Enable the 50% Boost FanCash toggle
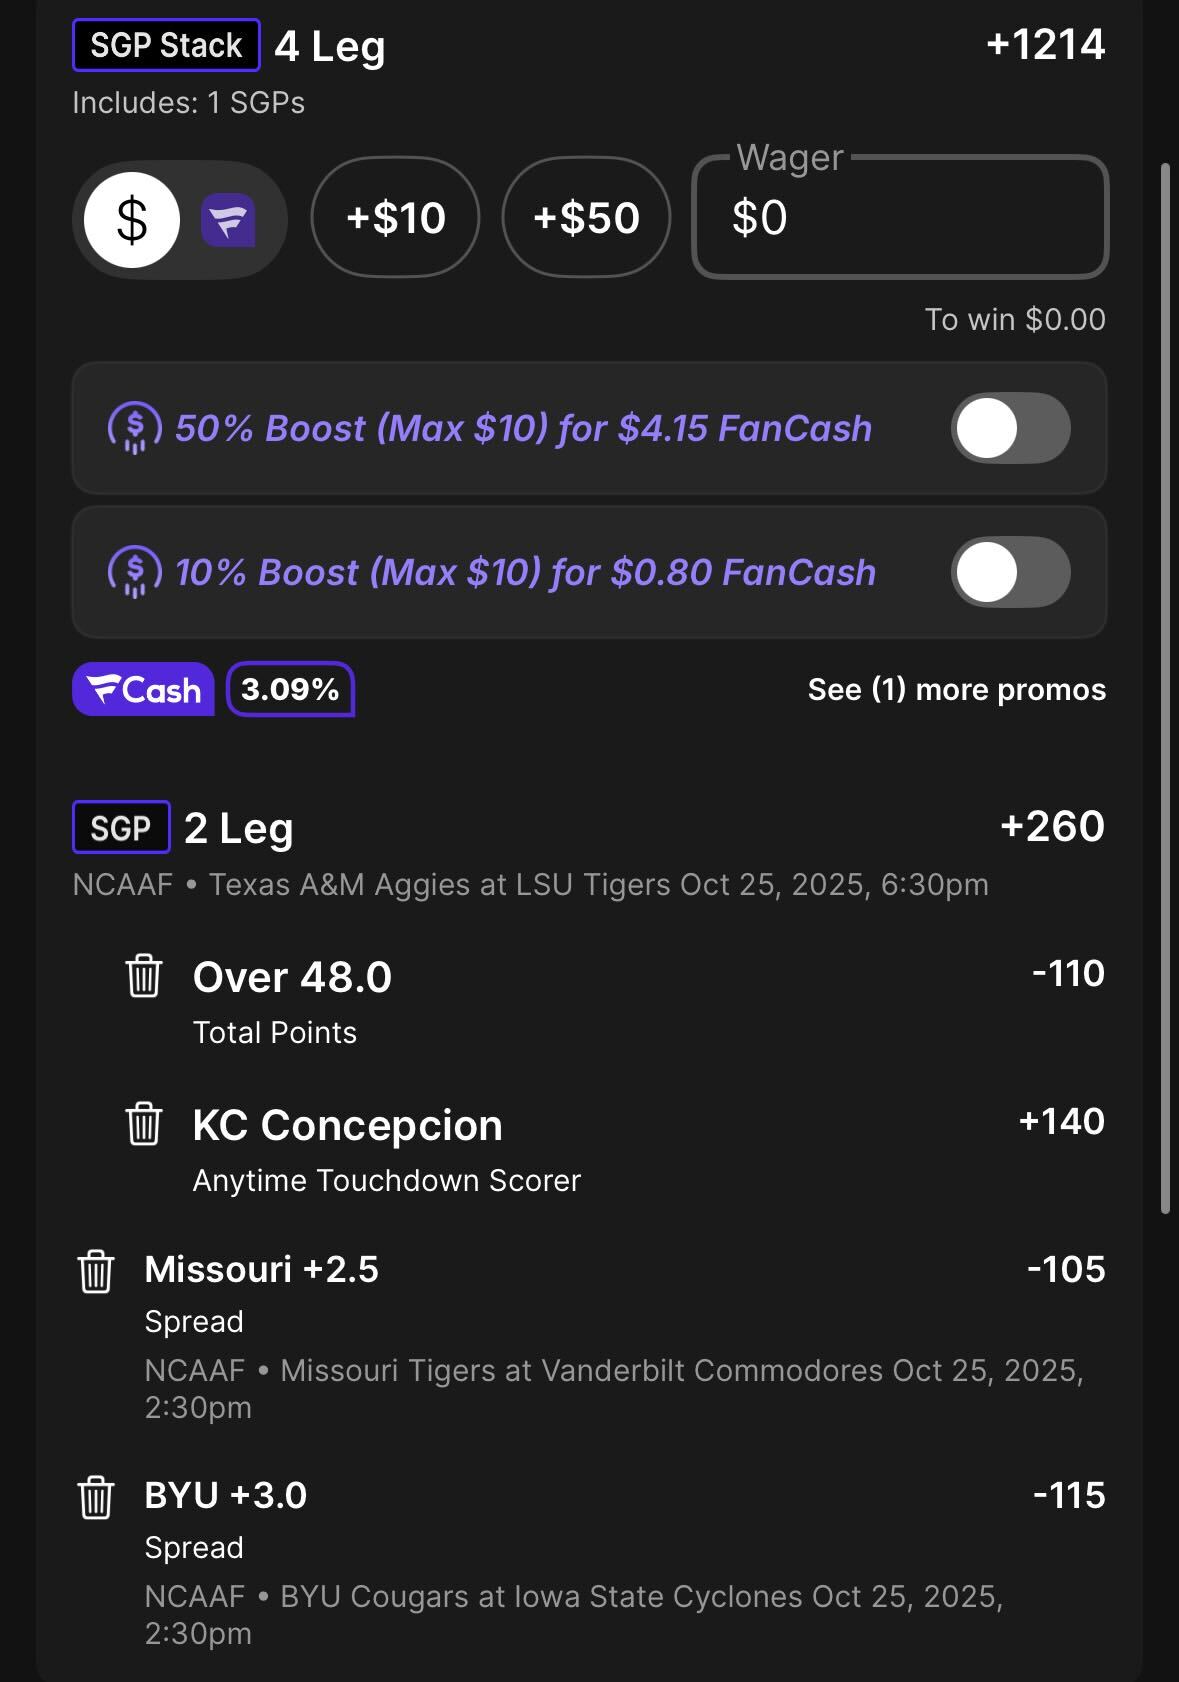 pyautogui.click(x=1010, y=428)
